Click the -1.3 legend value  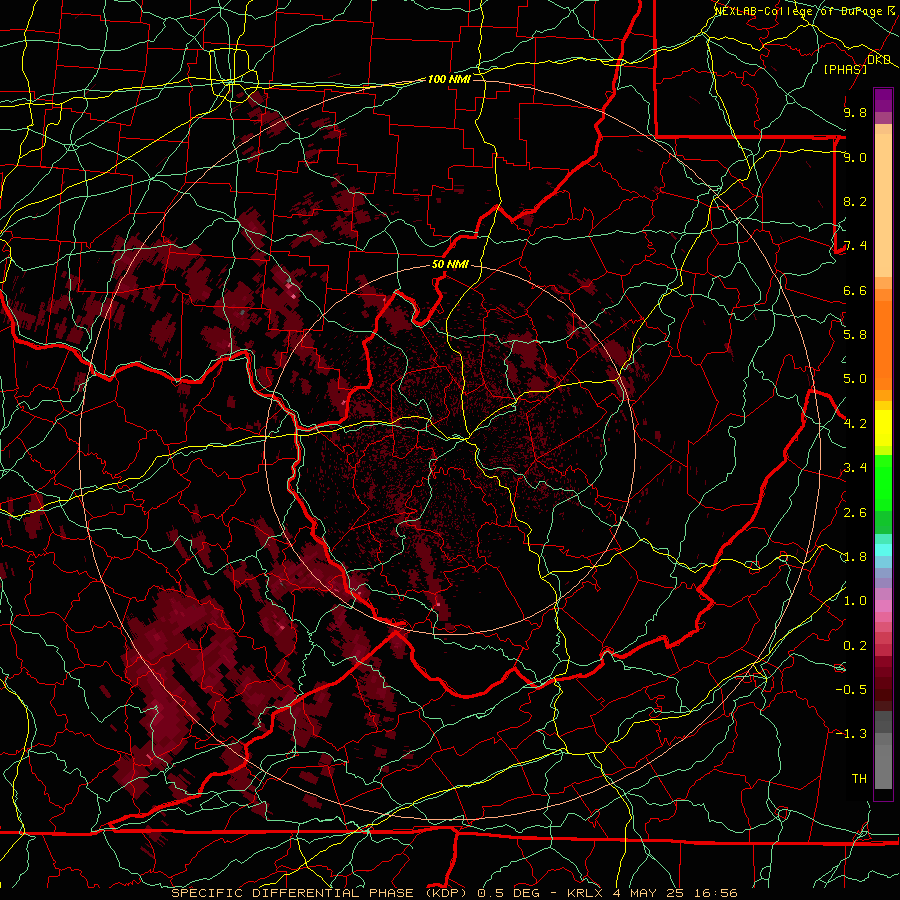851,734
